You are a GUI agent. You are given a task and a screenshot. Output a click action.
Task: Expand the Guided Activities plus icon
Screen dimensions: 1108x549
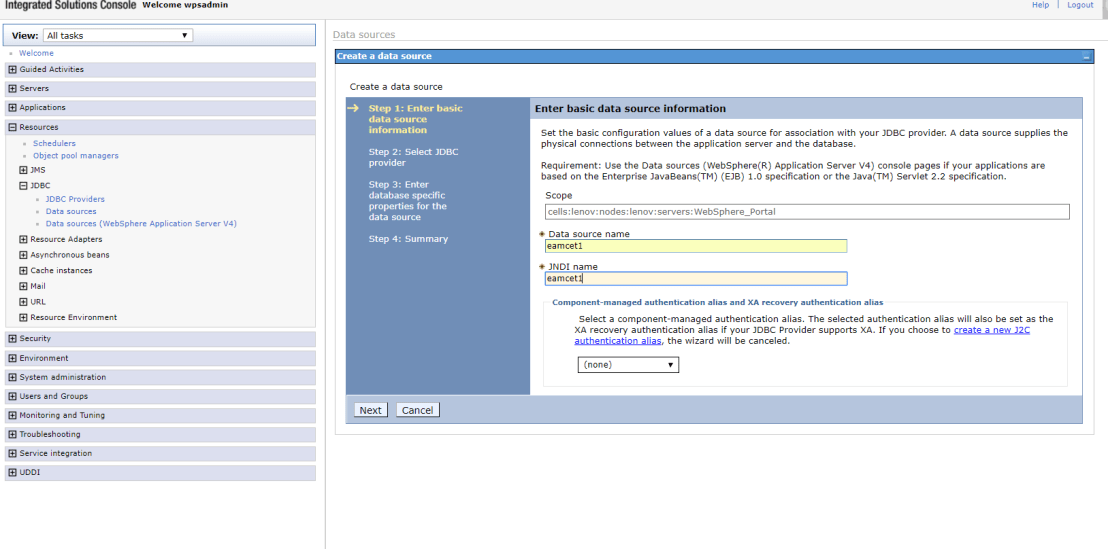click(x=12, y=70)
